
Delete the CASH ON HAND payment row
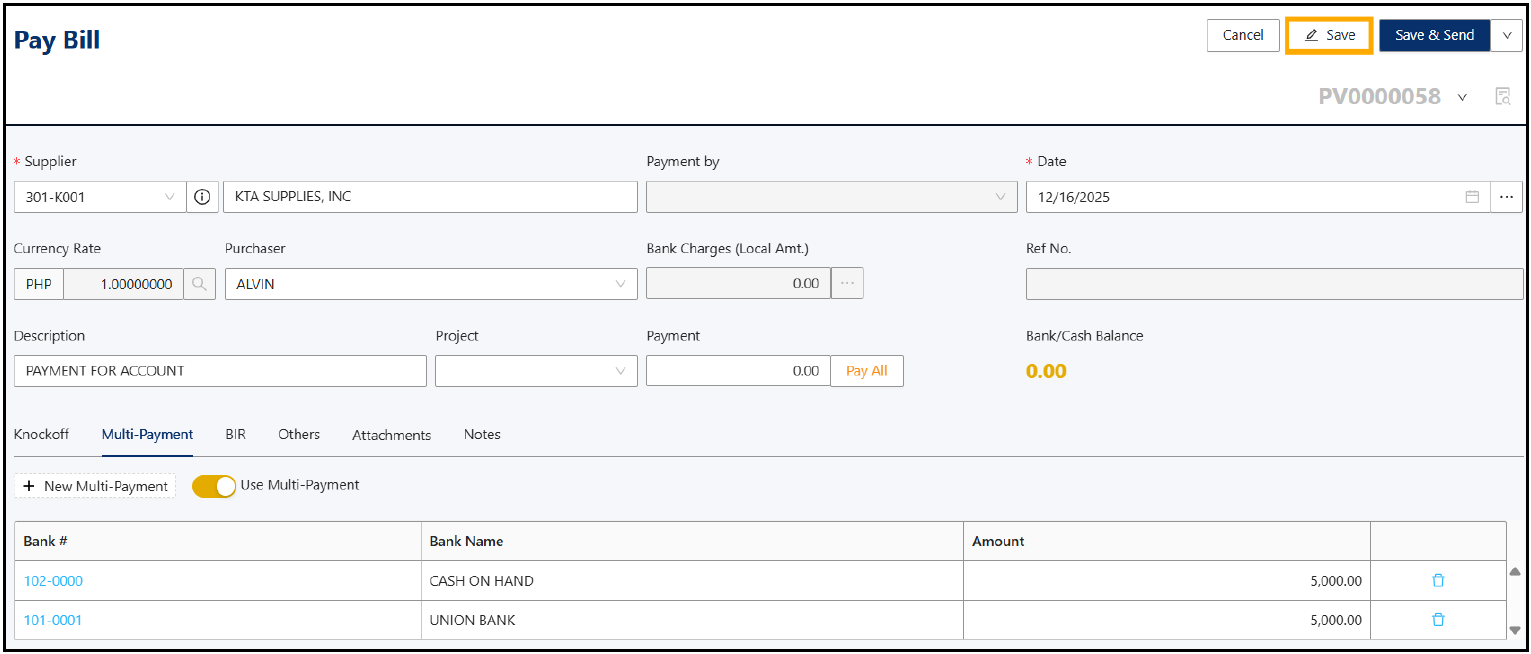(1438, 580)
